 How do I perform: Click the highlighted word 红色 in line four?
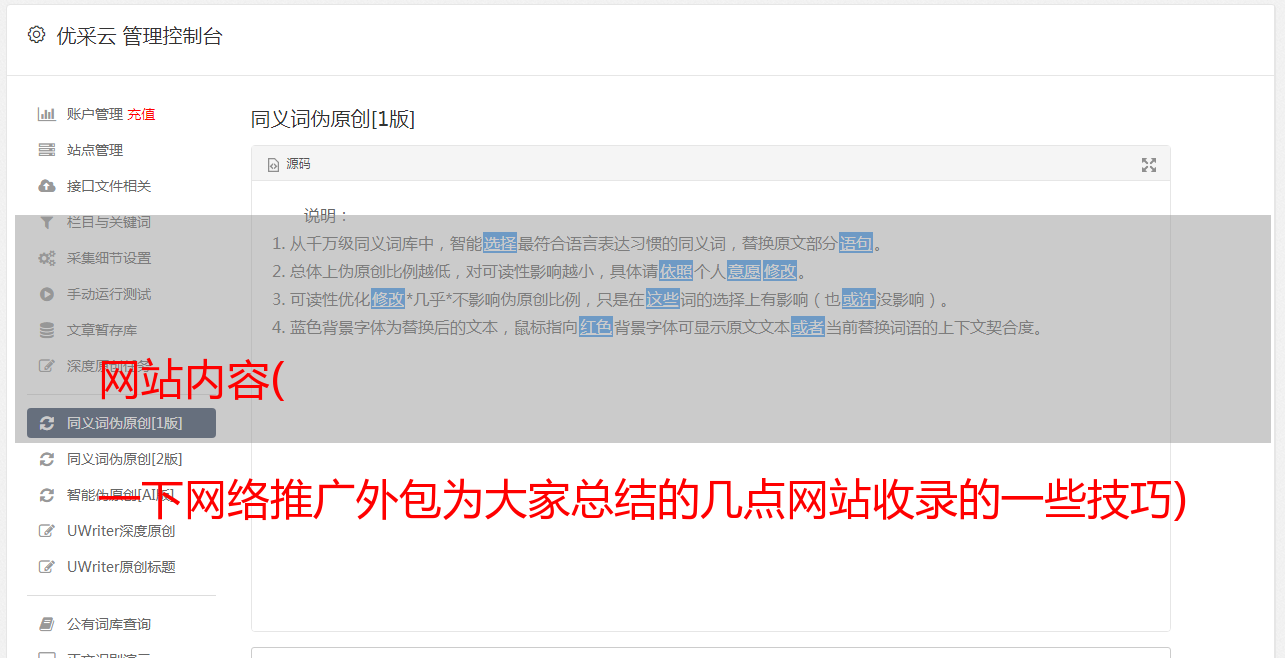596,327
